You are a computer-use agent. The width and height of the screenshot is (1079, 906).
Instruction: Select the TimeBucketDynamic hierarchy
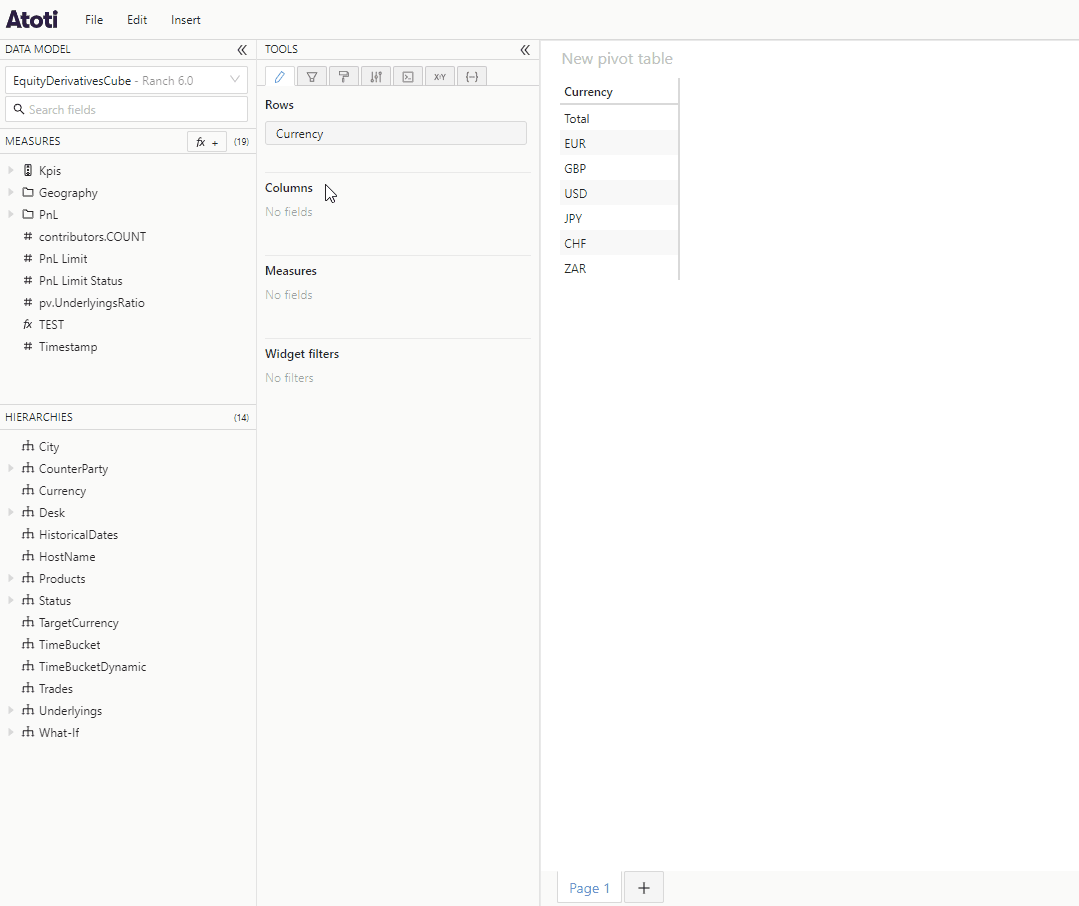(x=92, y=667)
